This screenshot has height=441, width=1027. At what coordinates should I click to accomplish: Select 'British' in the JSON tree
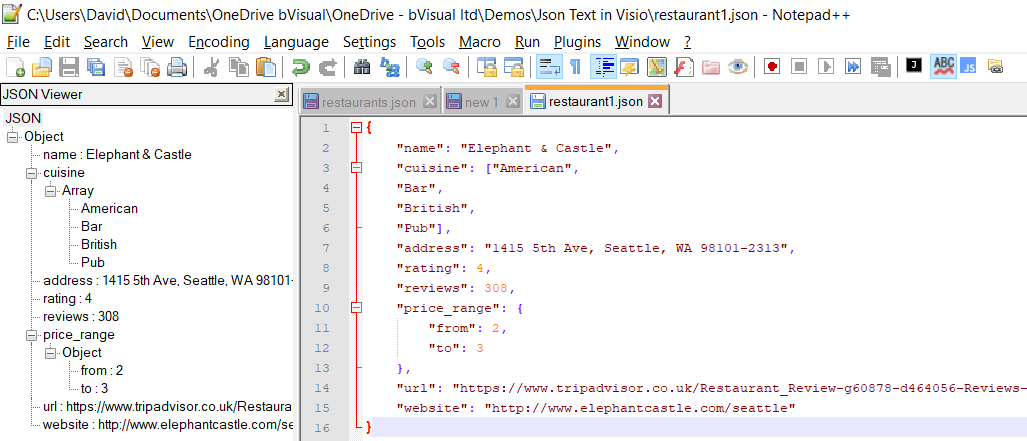click(99, 244)
